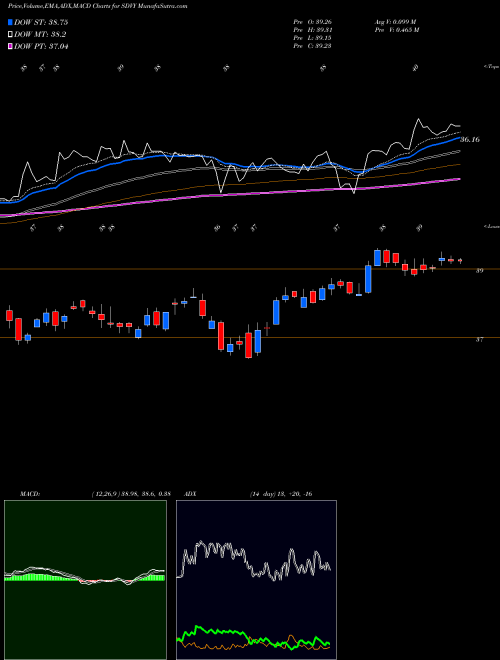Click the Avg V: 0.999 M value

click(x=395, y=22)
